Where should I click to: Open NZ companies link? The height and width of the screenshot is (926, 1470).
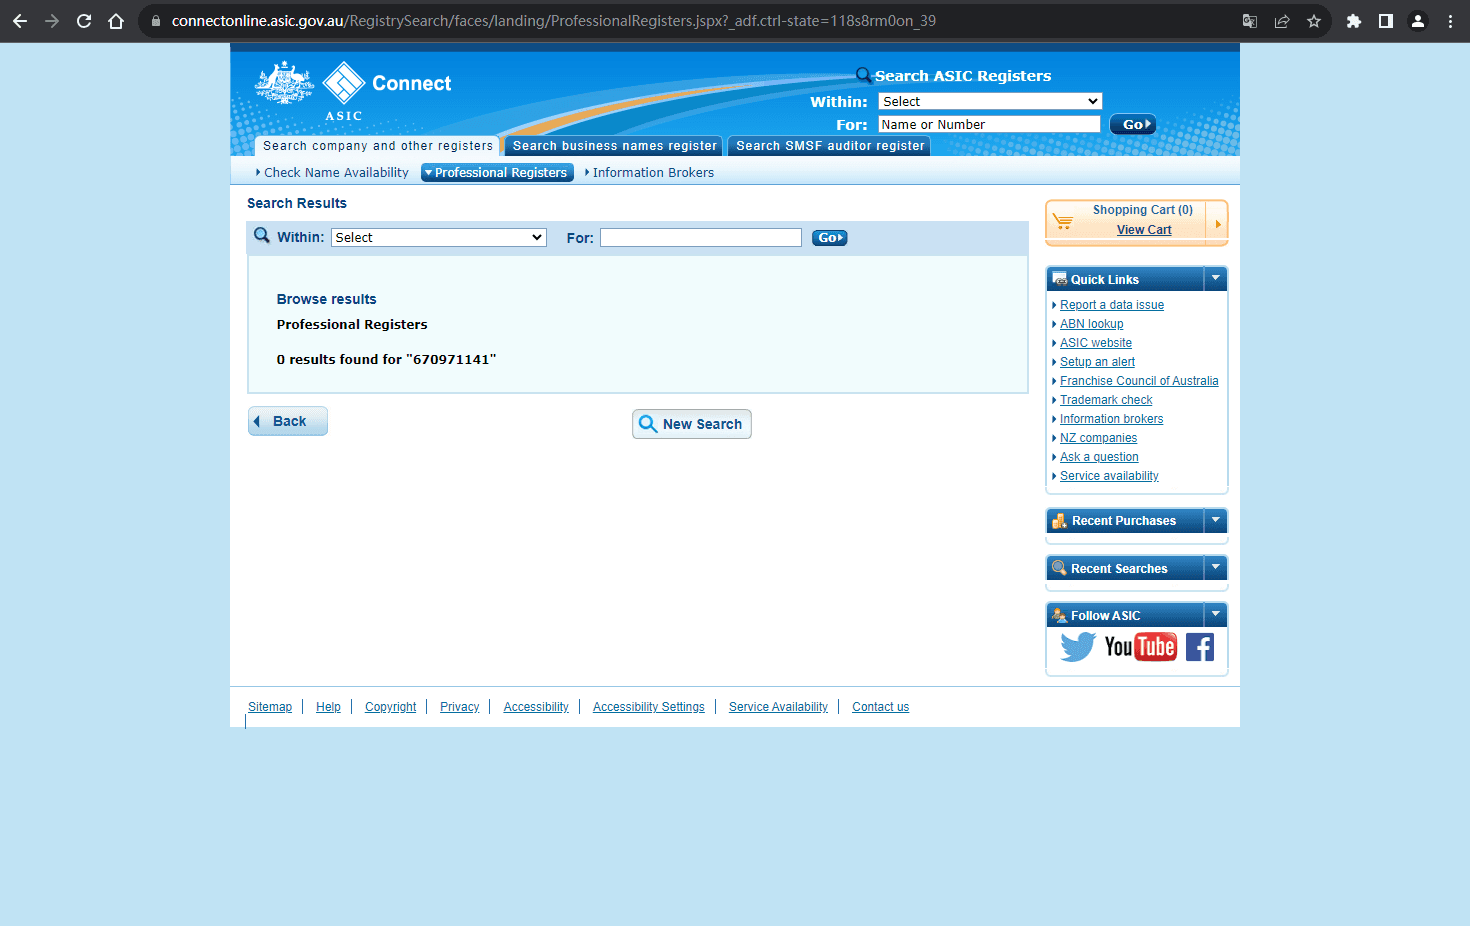1098,438
